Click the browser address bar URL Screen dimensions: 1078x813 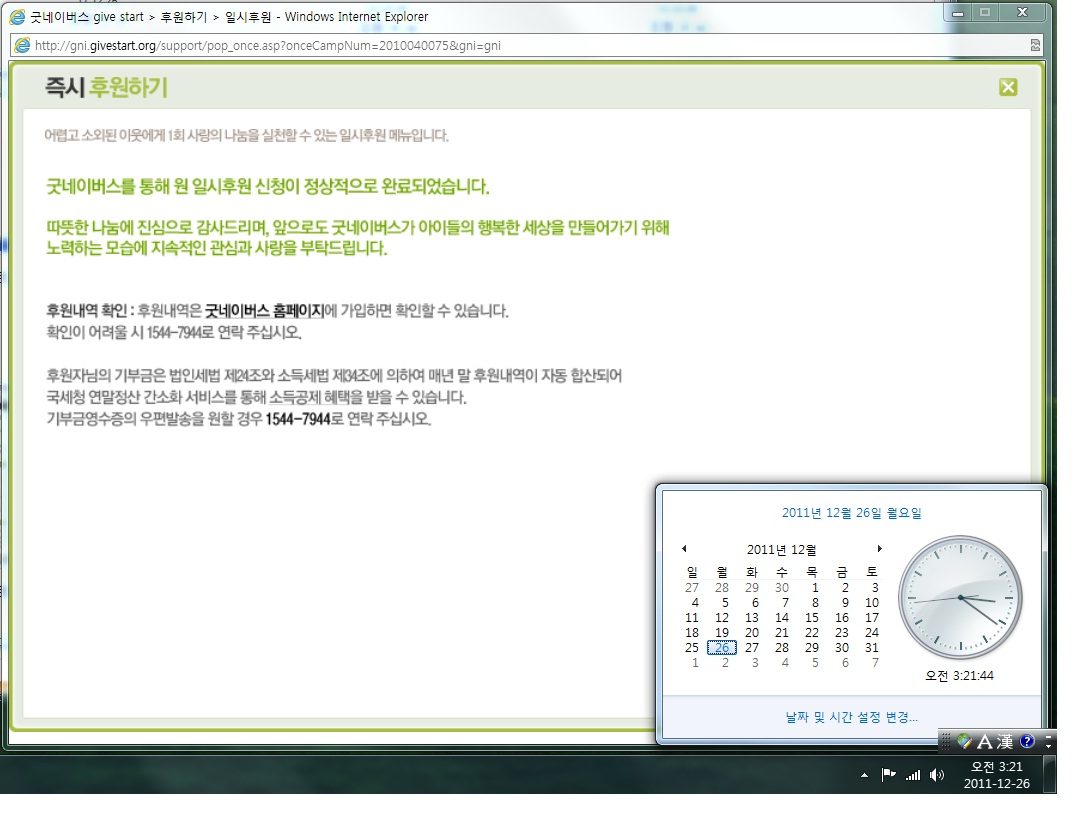[x=267, y=45]
